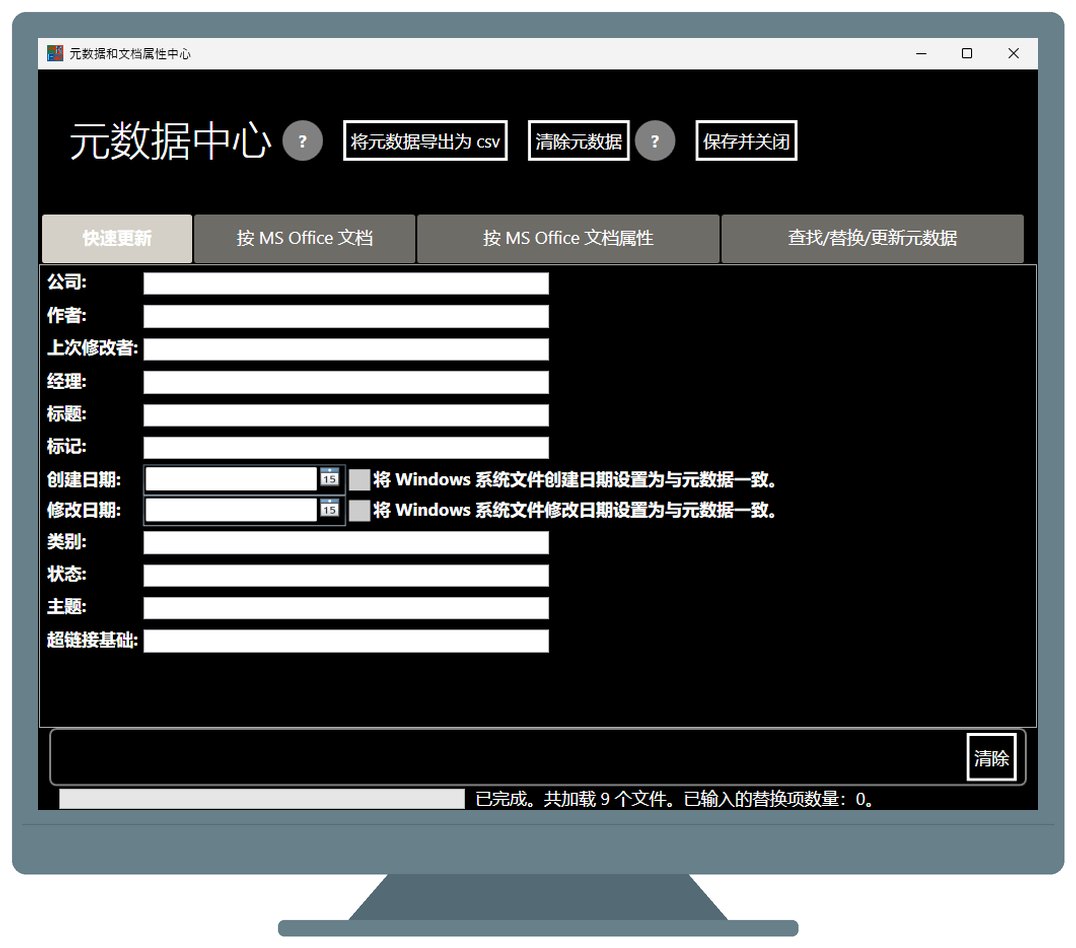1076x948 pixels.
Task: Click the 超链接基础 text field
Action: click(x=346, y=640)
